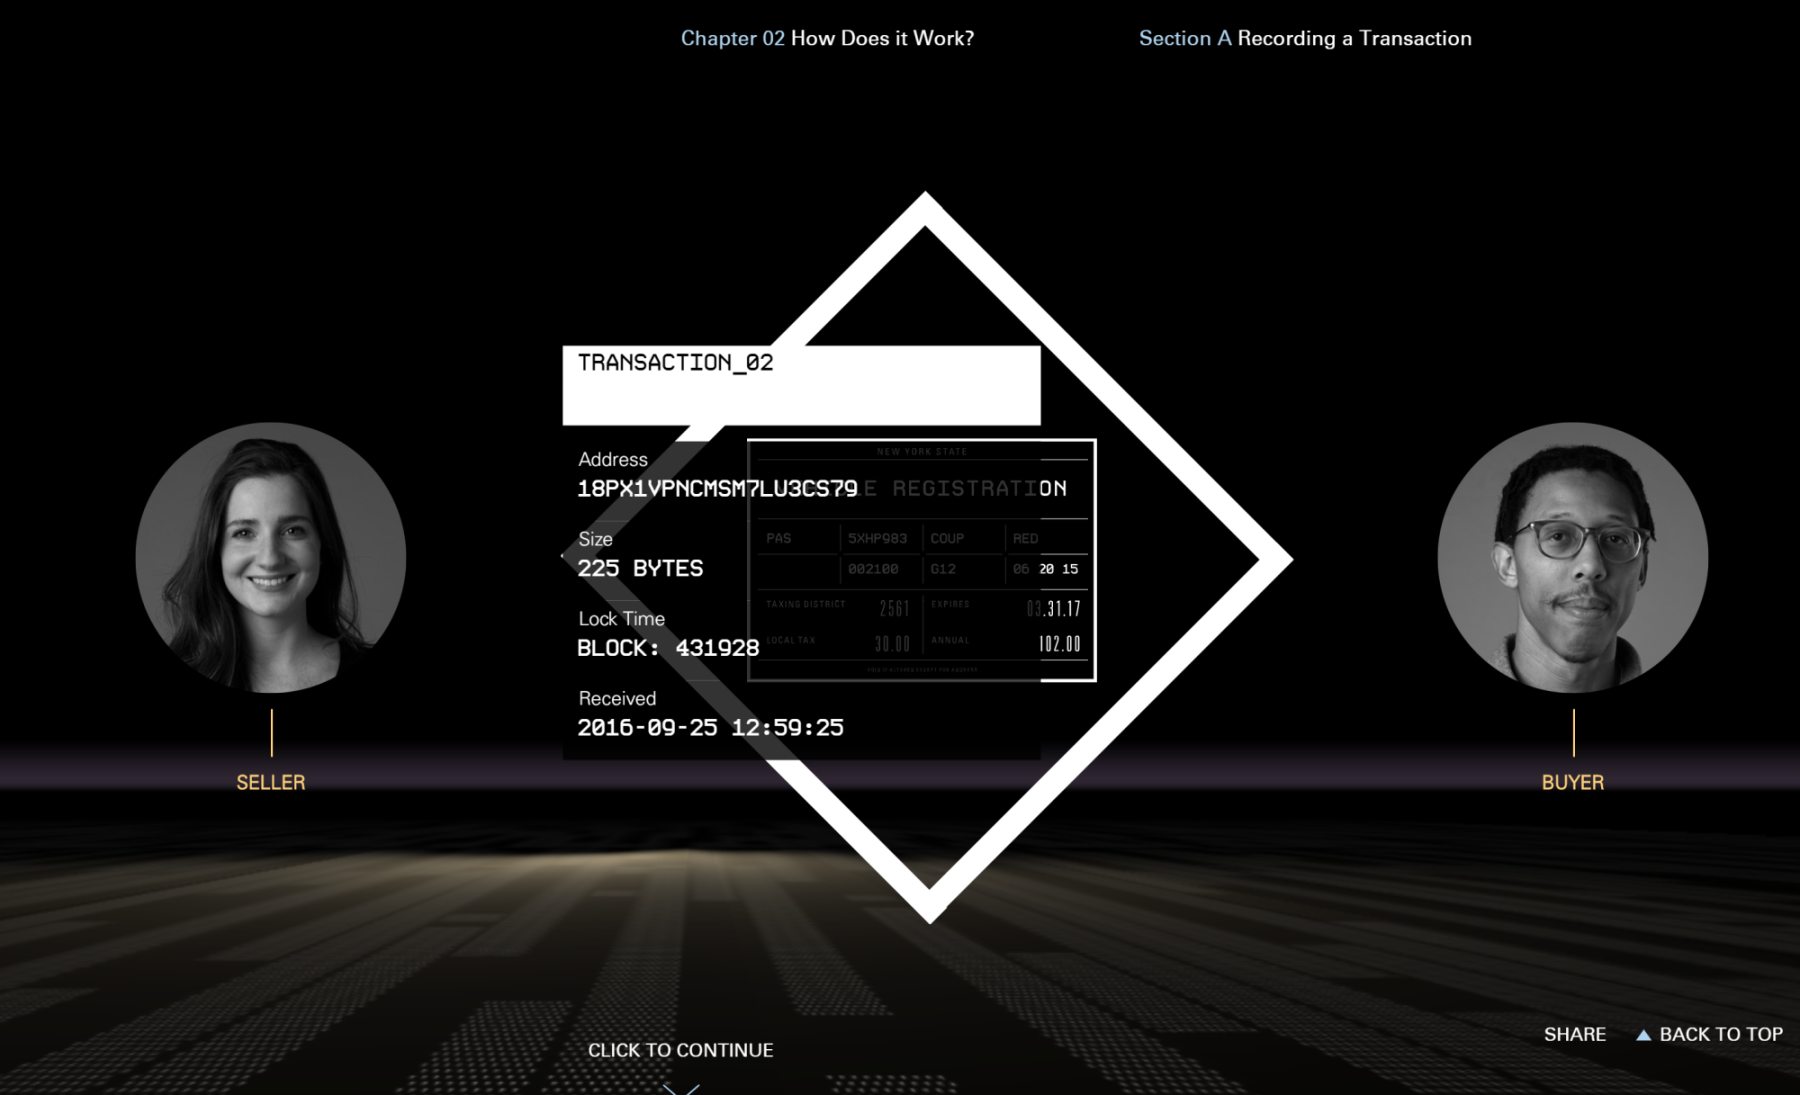
Task: Select the SELLER label
Action: (x=271, y=782)
